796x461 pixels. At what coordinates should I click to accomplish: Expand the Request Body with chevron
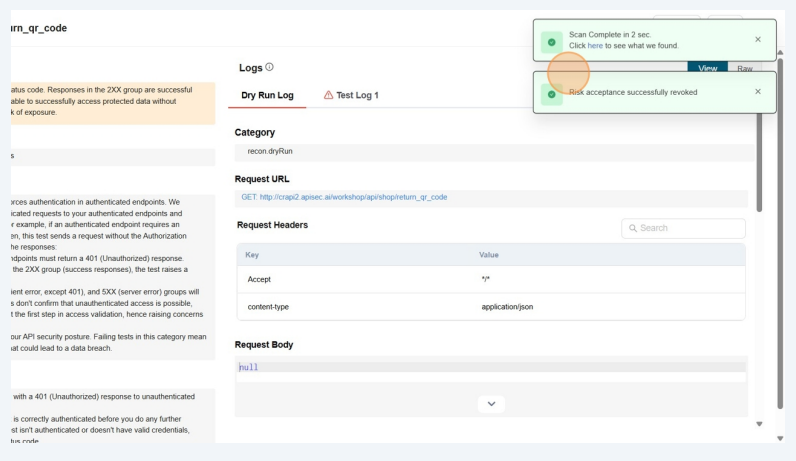[490, 404]
